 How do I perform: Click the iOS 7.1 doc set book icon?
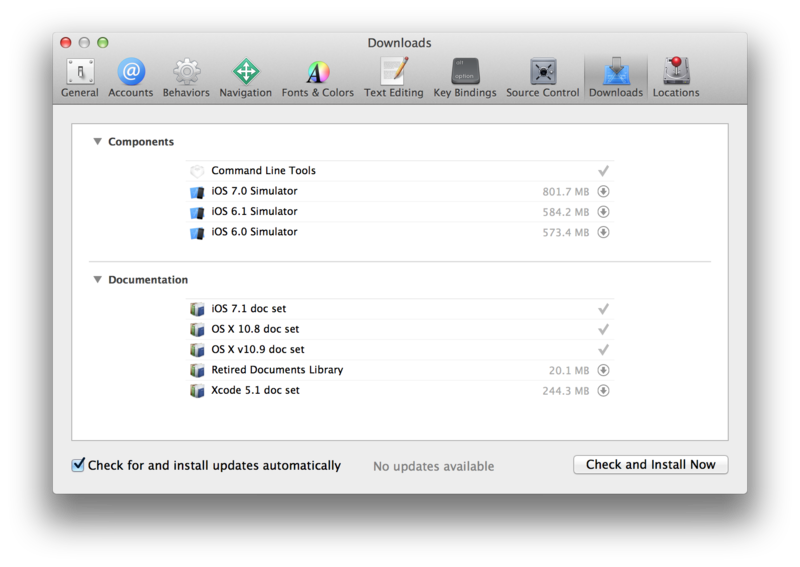tap(197, 309)
